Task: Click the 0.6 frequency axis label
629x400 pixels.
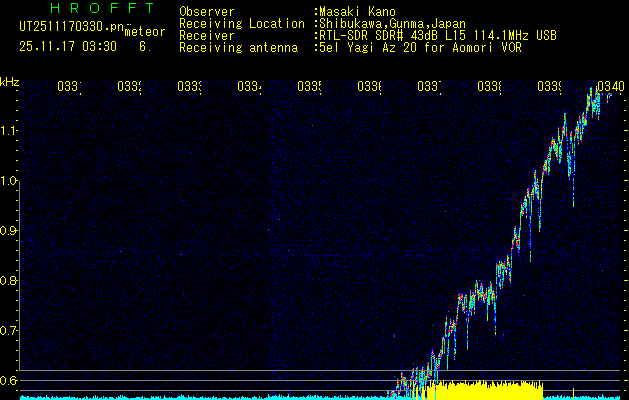Action: pyautogui.click(x=10, y=380)
